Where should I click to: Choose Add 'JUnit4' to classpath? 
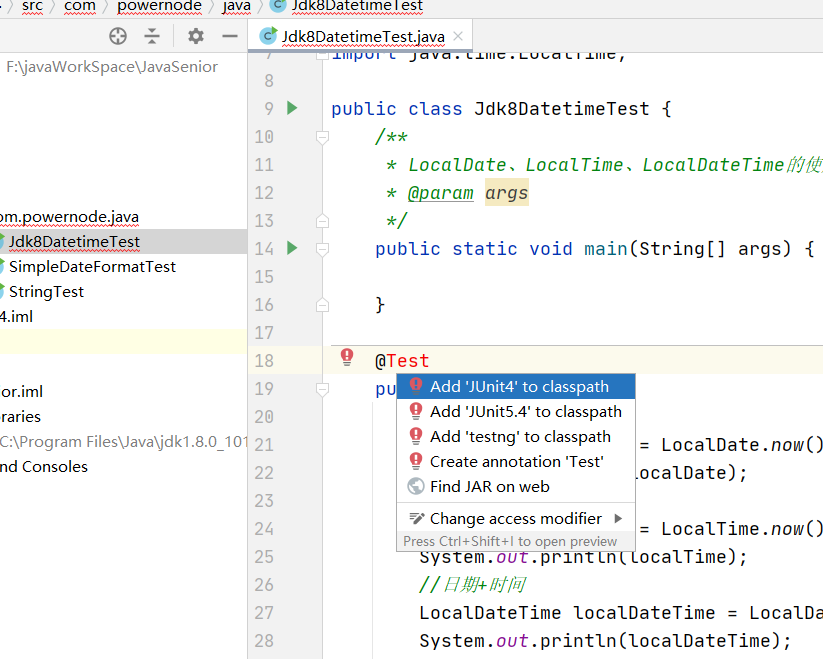(516, 387)
